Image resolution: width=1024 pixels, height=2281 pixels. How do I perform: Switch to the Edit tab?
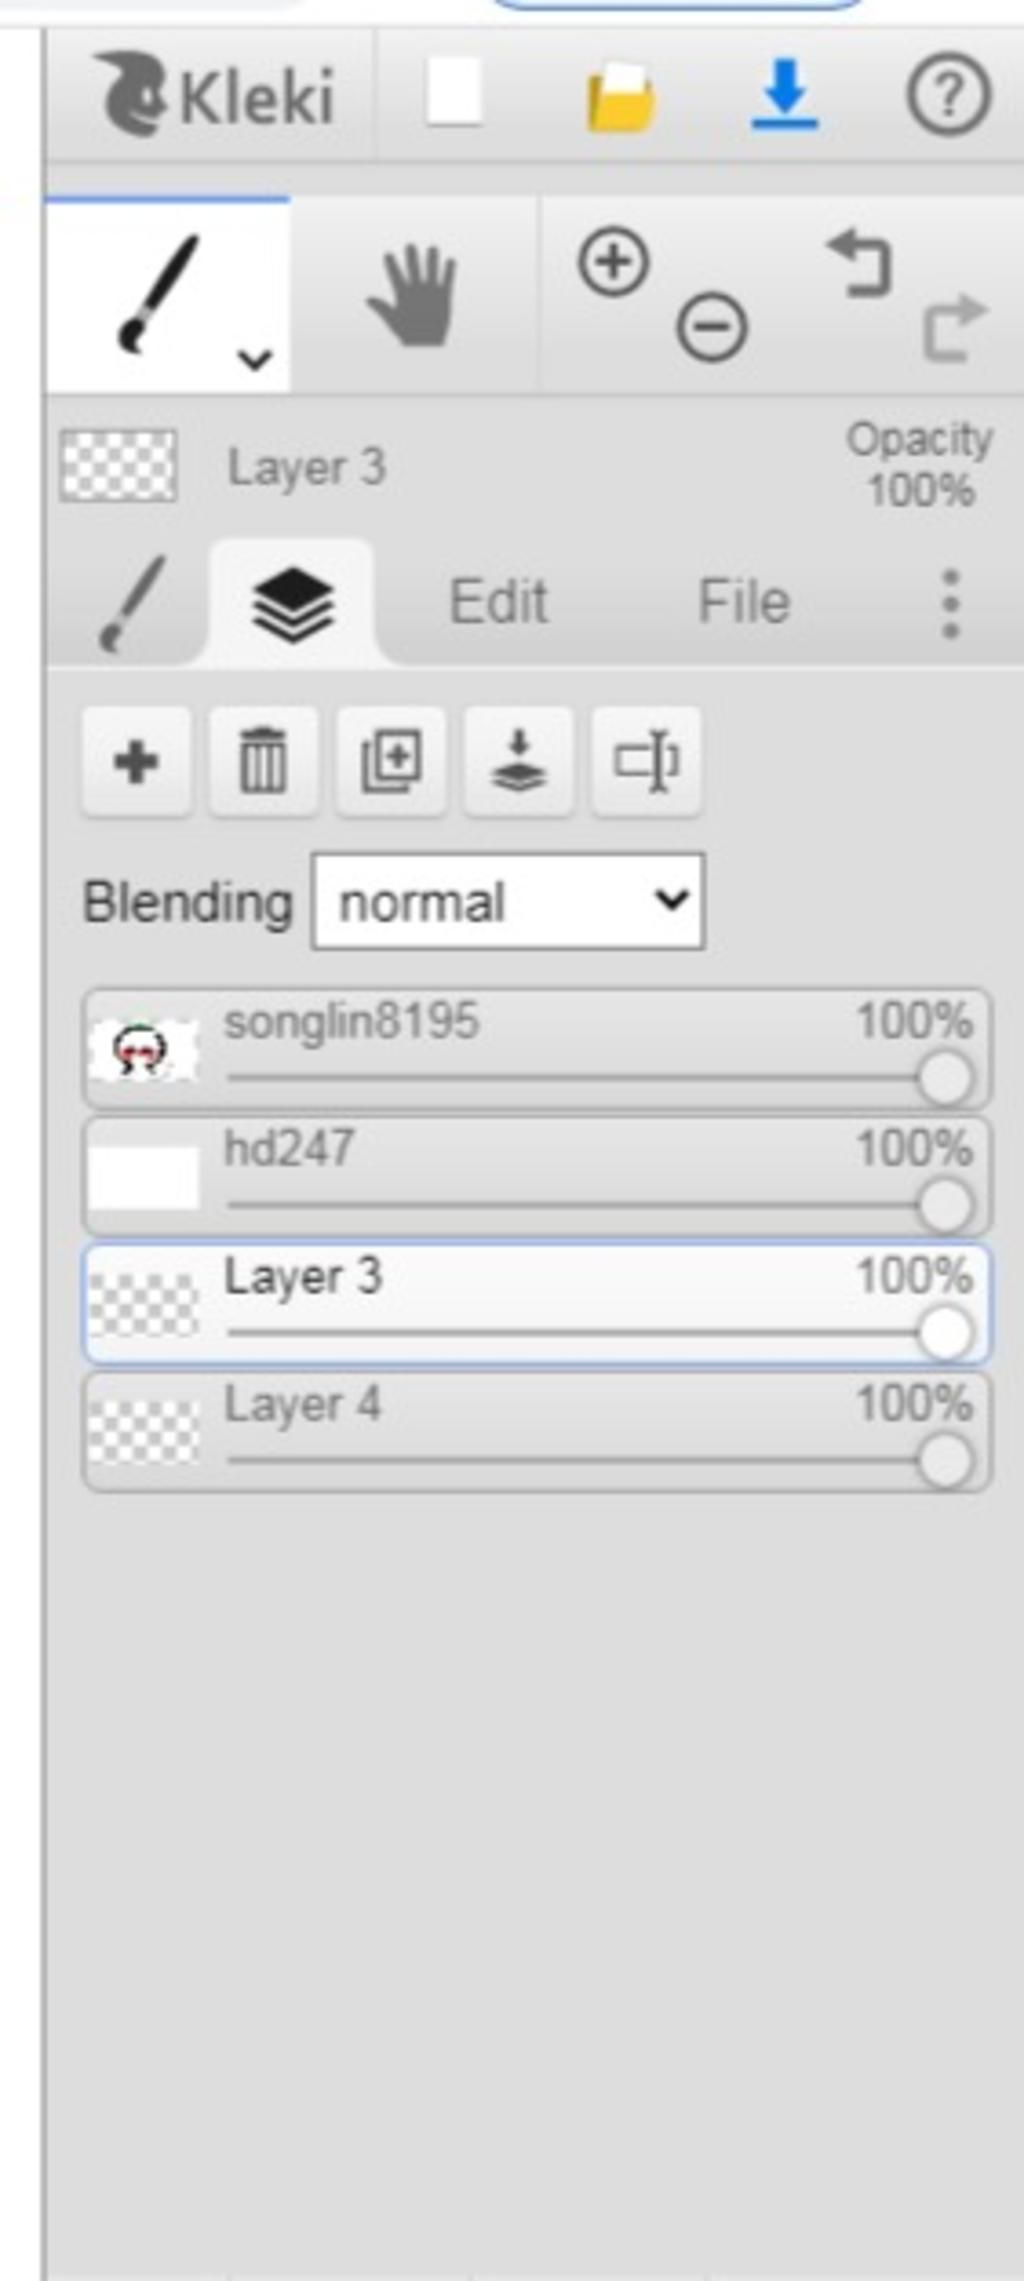498,601
